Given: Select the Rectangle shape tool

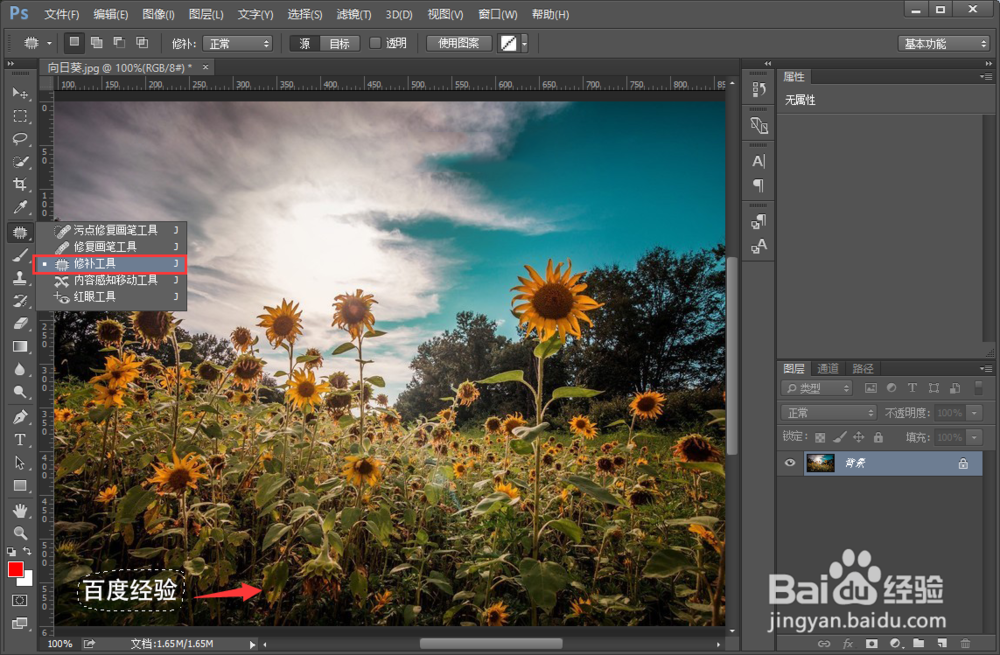Looking at the screenshot, I should click(20, 486).
